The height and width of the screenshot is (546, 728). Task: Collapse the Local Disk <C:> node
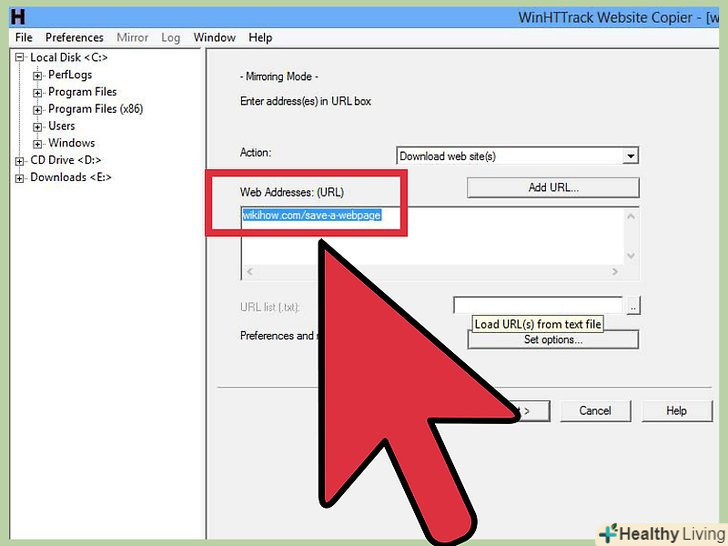(20, 58)
